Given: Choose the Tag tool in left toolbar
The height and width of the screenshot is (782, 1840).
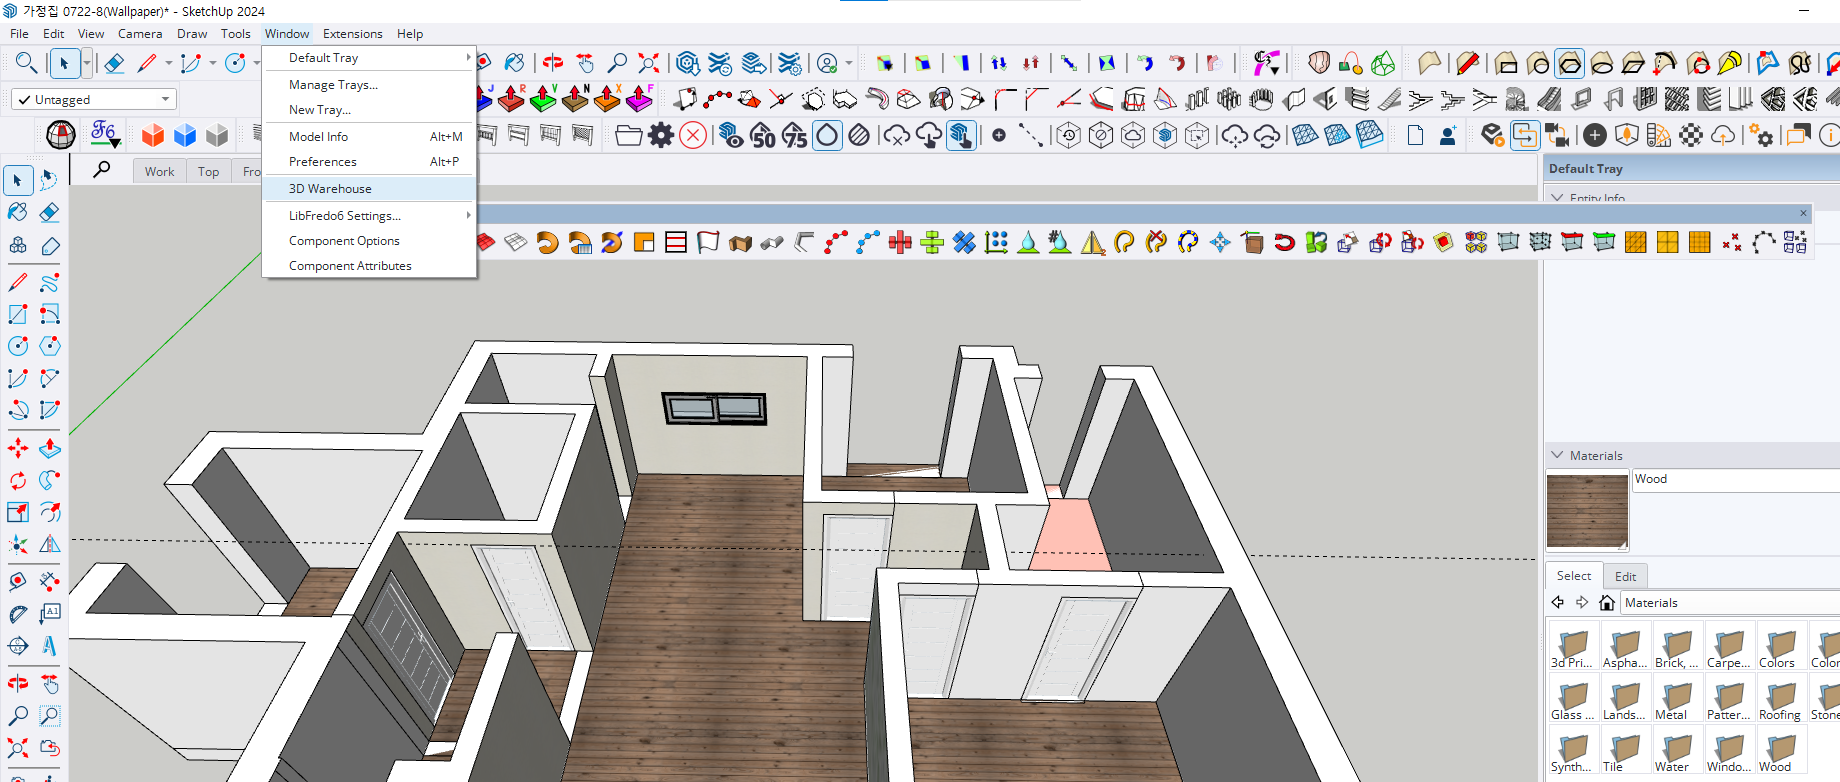Looking at the screenshot, I should tap(49, 245).
